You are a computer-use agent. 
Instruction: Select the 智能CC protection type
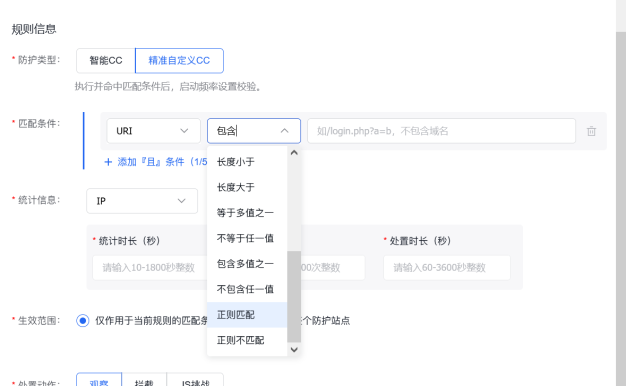coord(106,61)
